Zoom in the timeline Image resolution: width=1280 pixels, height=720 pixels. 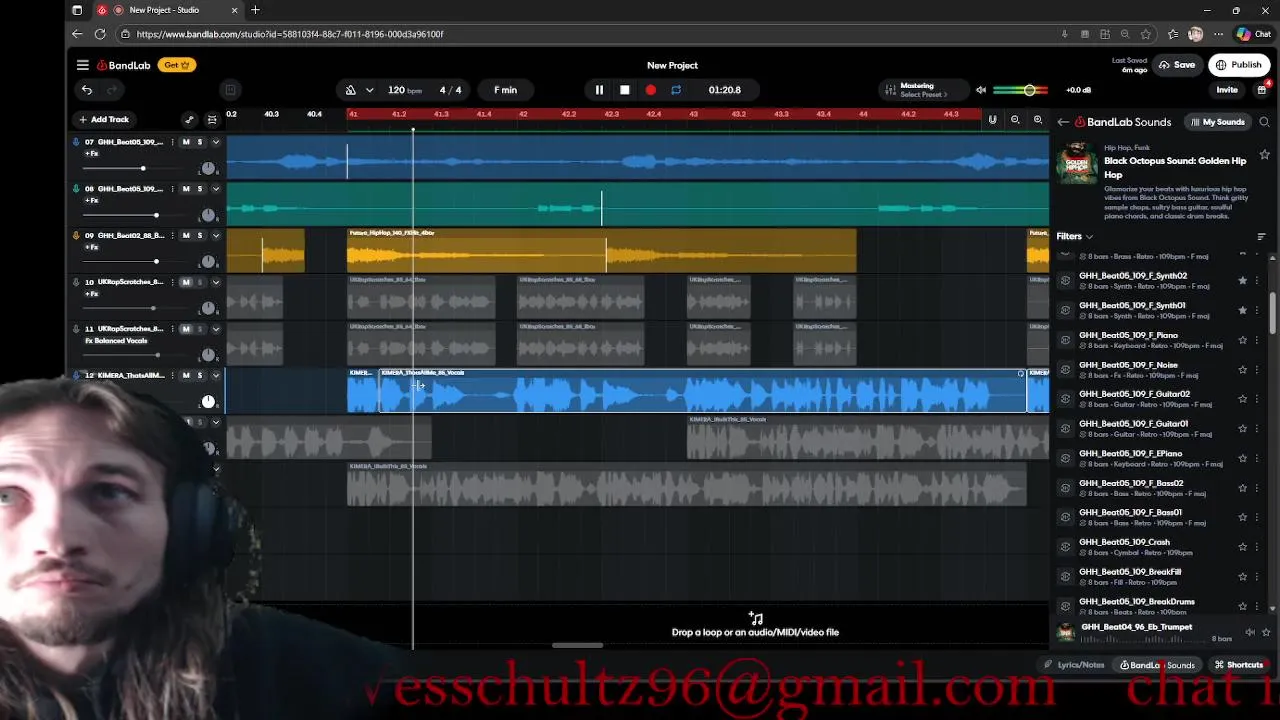[1038, 120]
